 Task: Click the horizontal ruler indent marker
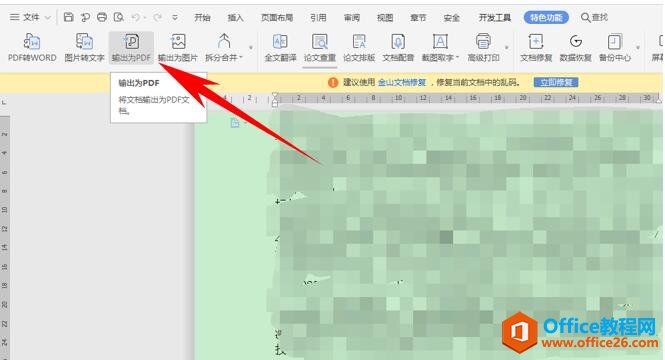275,100
